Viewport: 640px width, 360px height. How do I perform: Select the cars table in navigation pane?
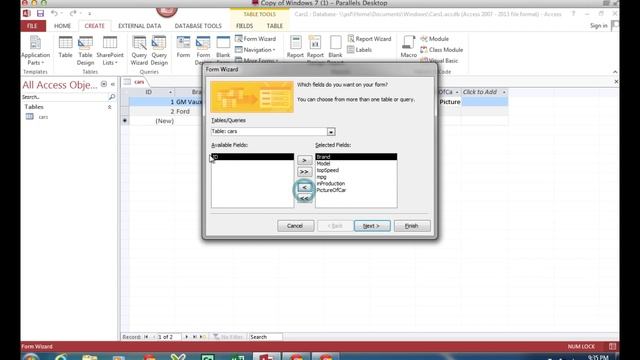[43, 117]
